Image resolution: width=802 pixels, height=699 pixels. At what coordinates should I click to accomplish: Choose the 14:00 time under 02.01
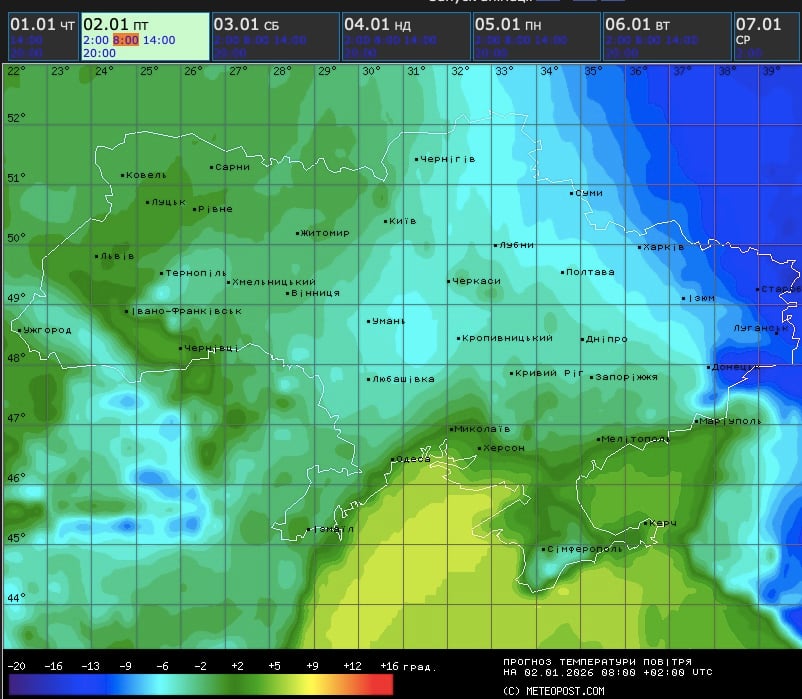coord(159,40)
